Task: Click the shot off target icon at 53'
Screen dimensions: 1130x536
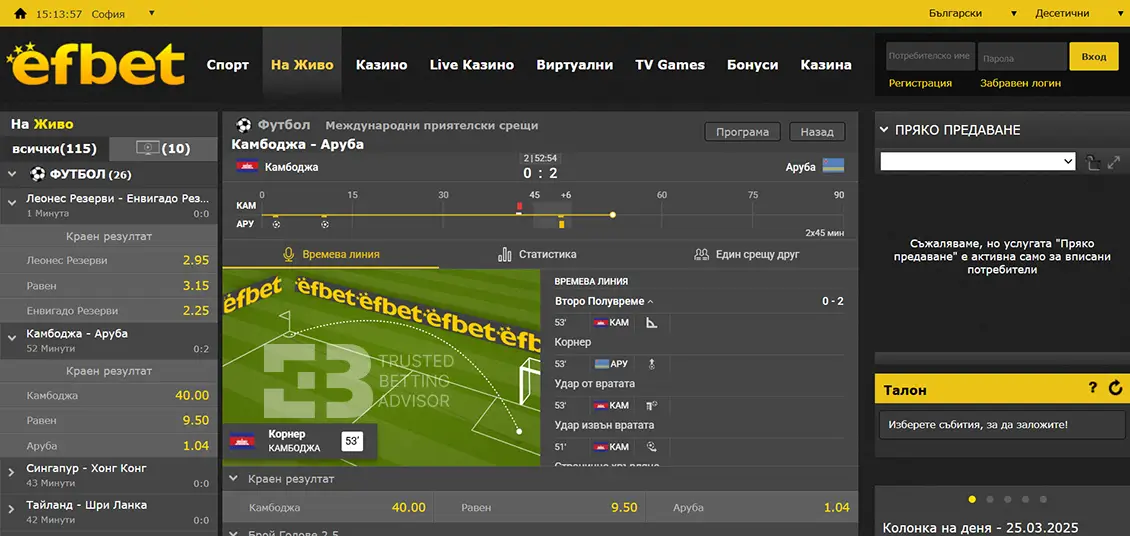Action: [x=651, y=405]
